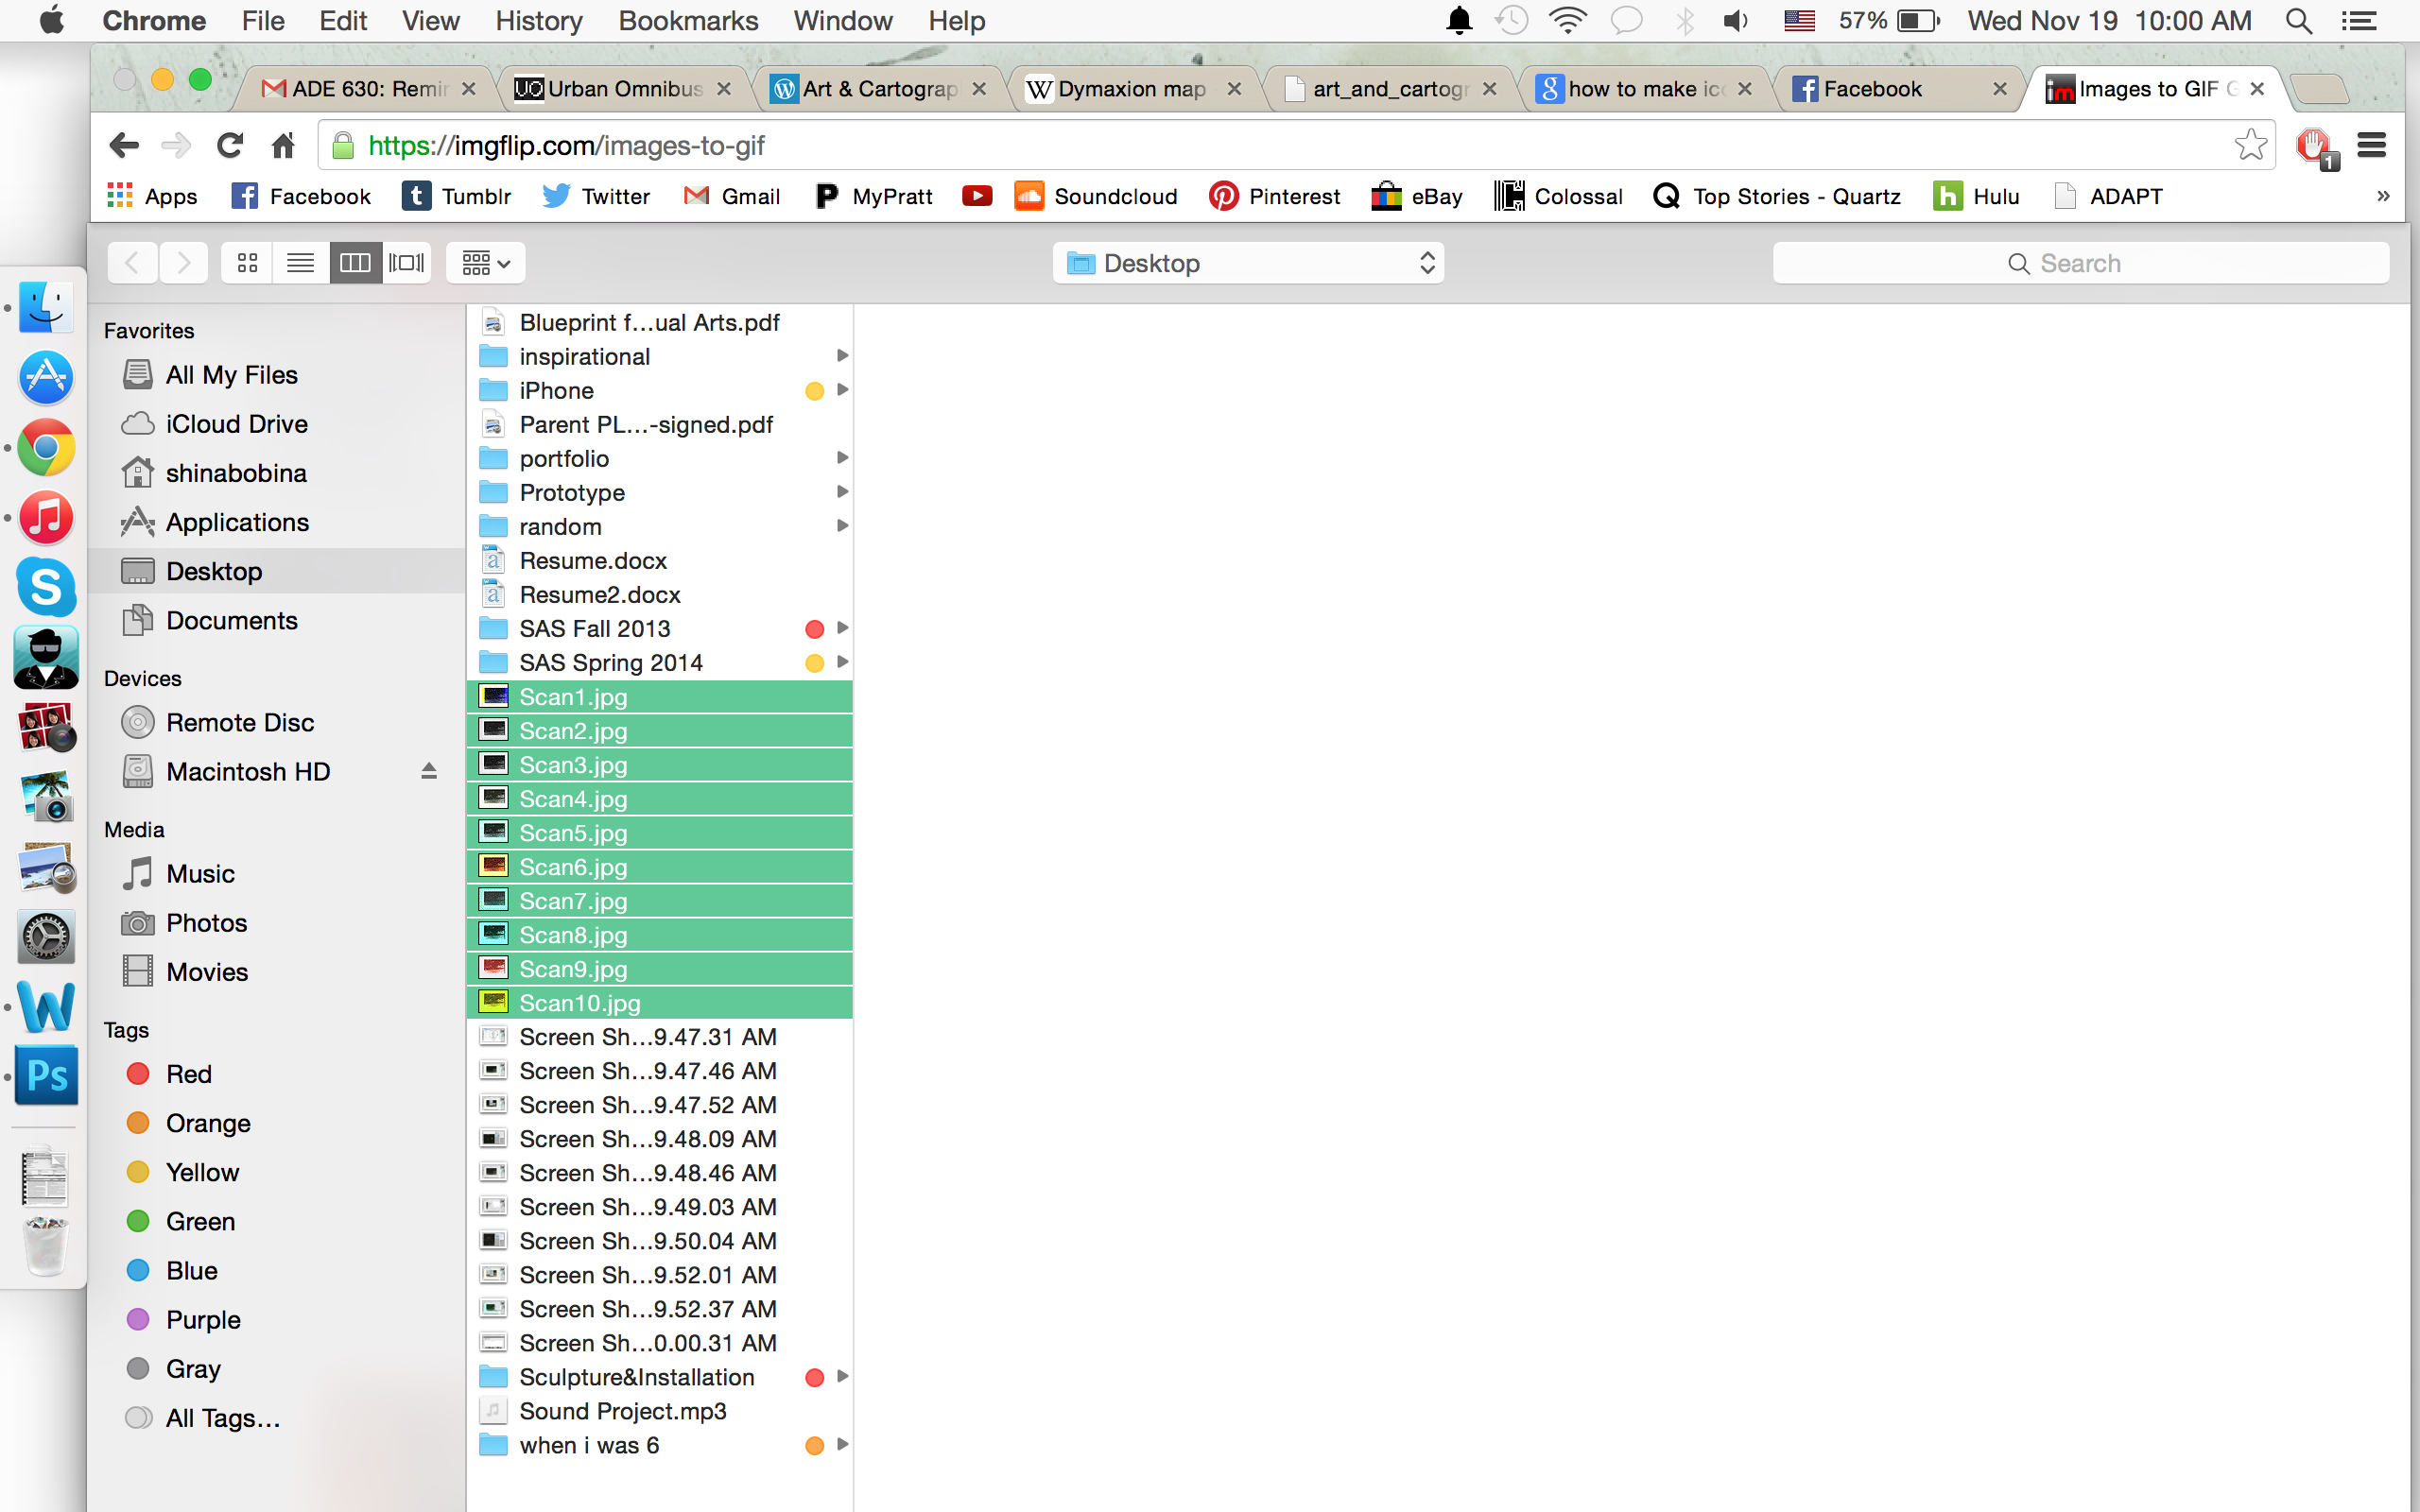
Task: Select the Red tag filter
Action: 188,1074
